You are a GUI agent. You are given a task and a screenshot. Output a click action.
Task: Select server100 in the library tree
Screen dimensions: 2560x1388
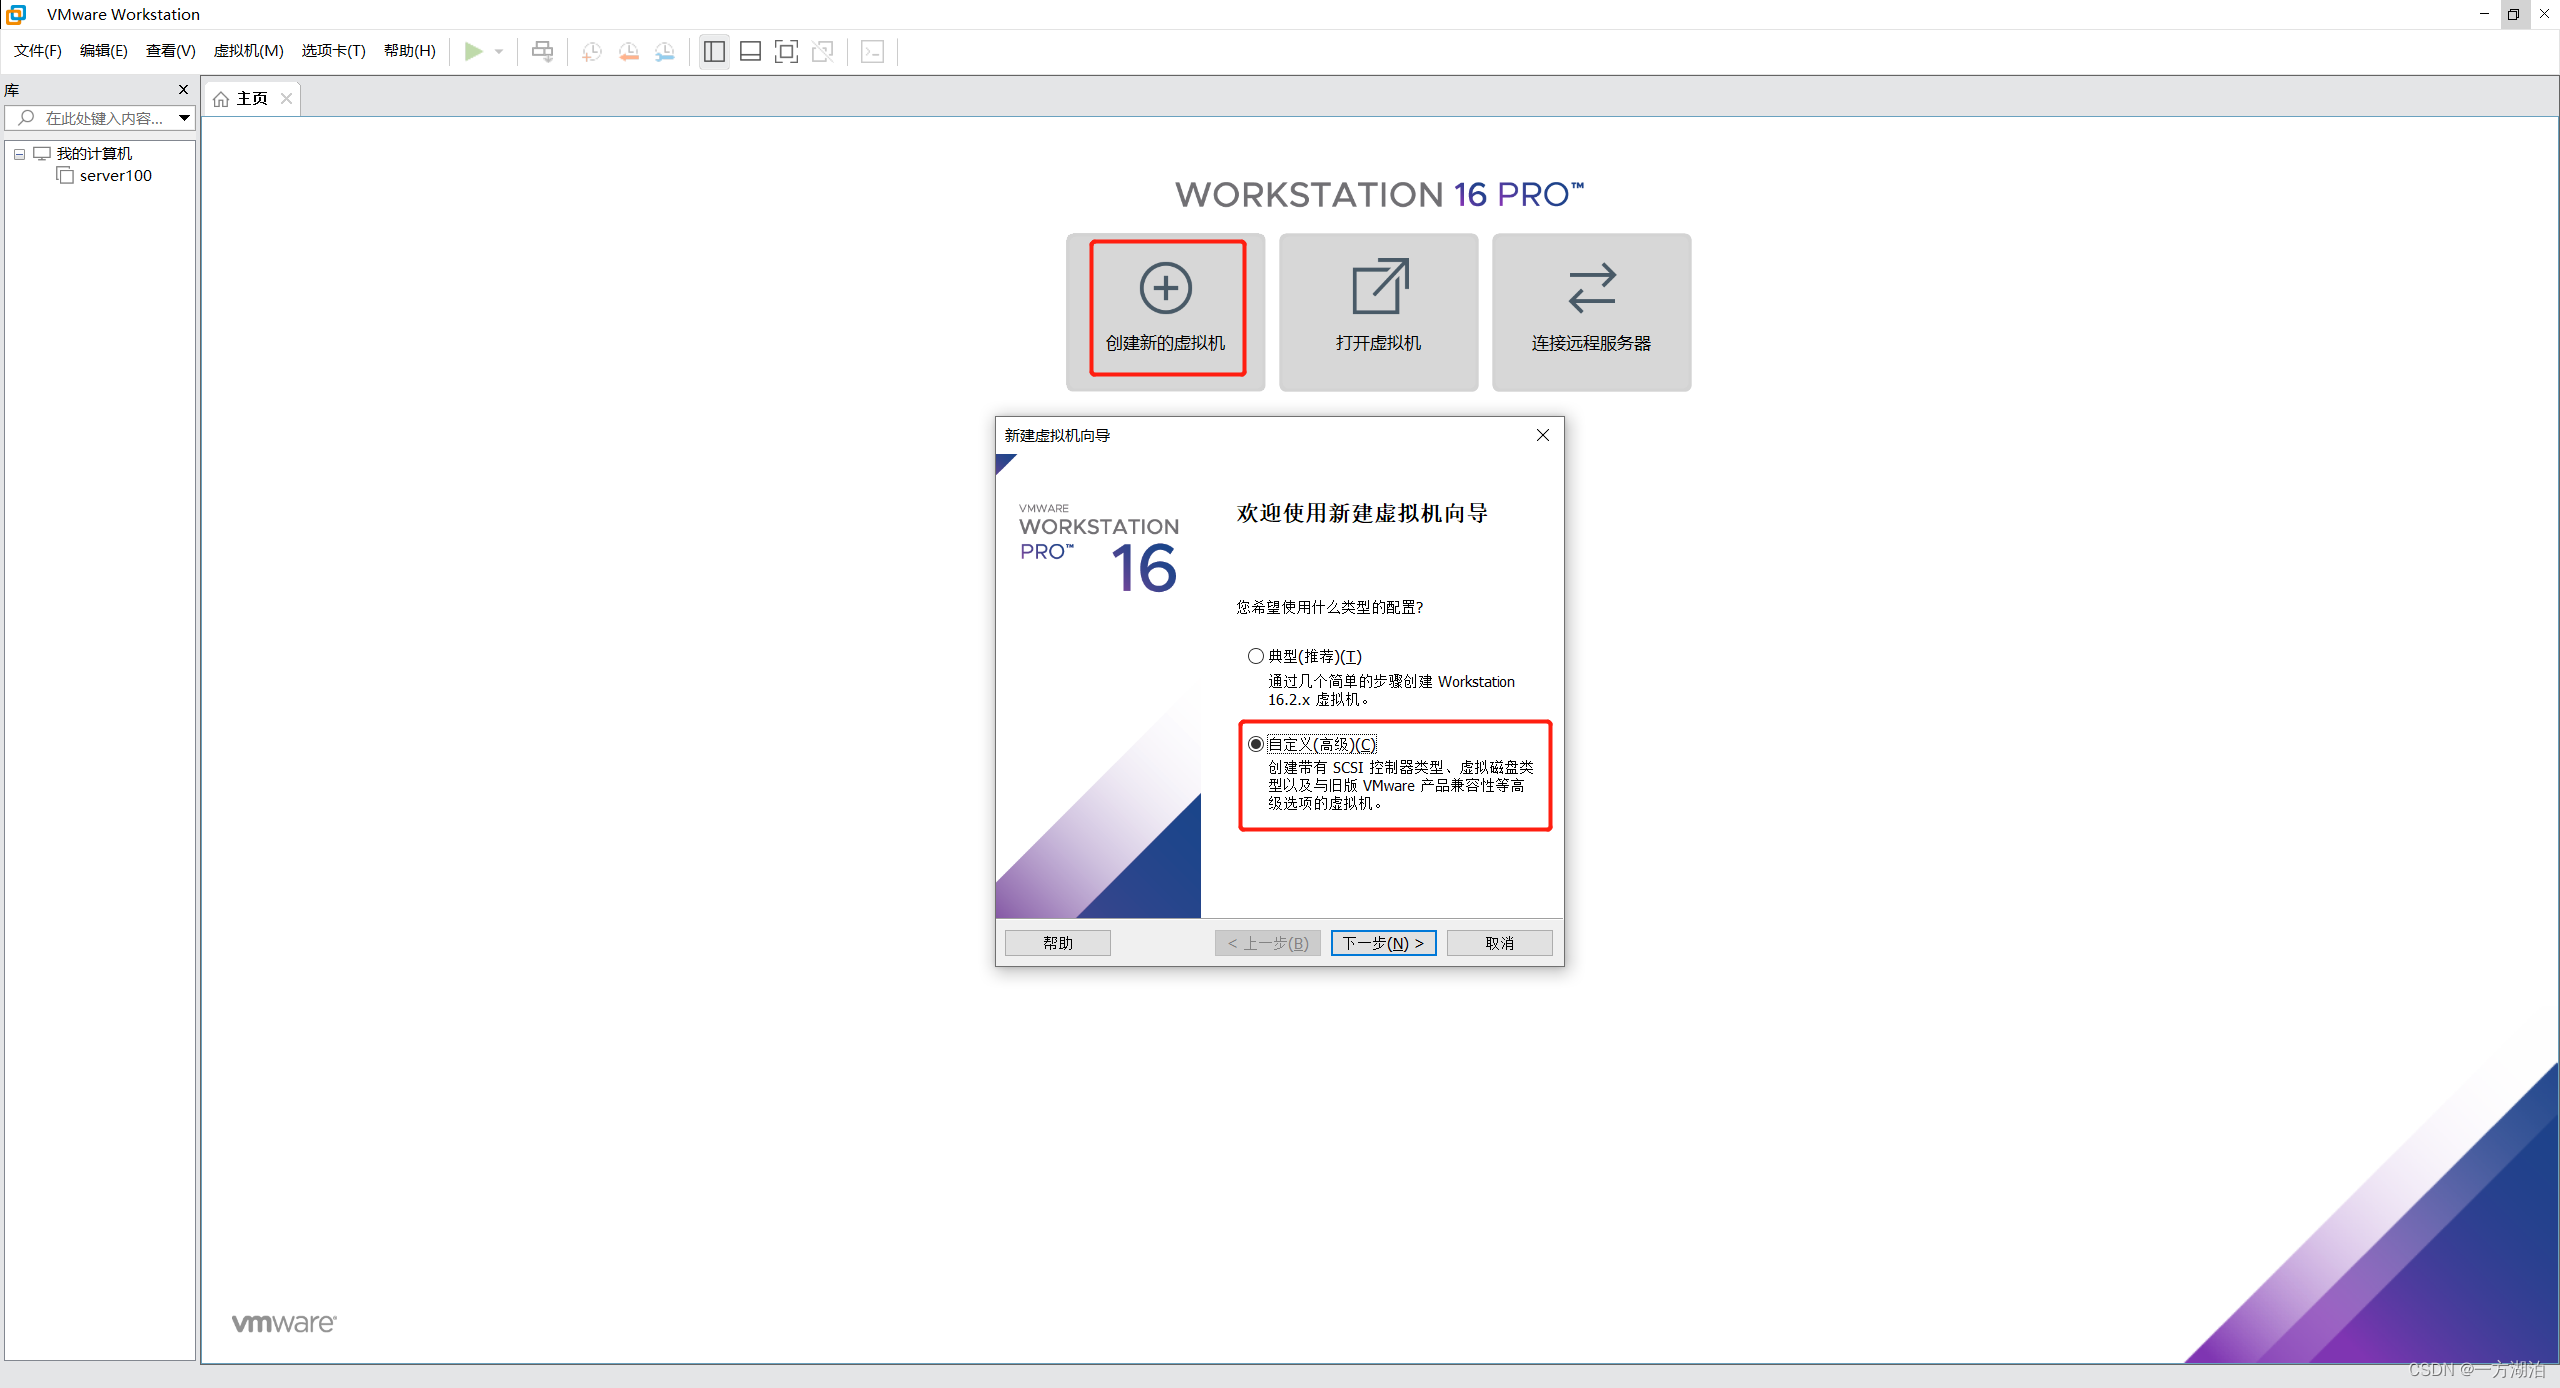[115, 176]
